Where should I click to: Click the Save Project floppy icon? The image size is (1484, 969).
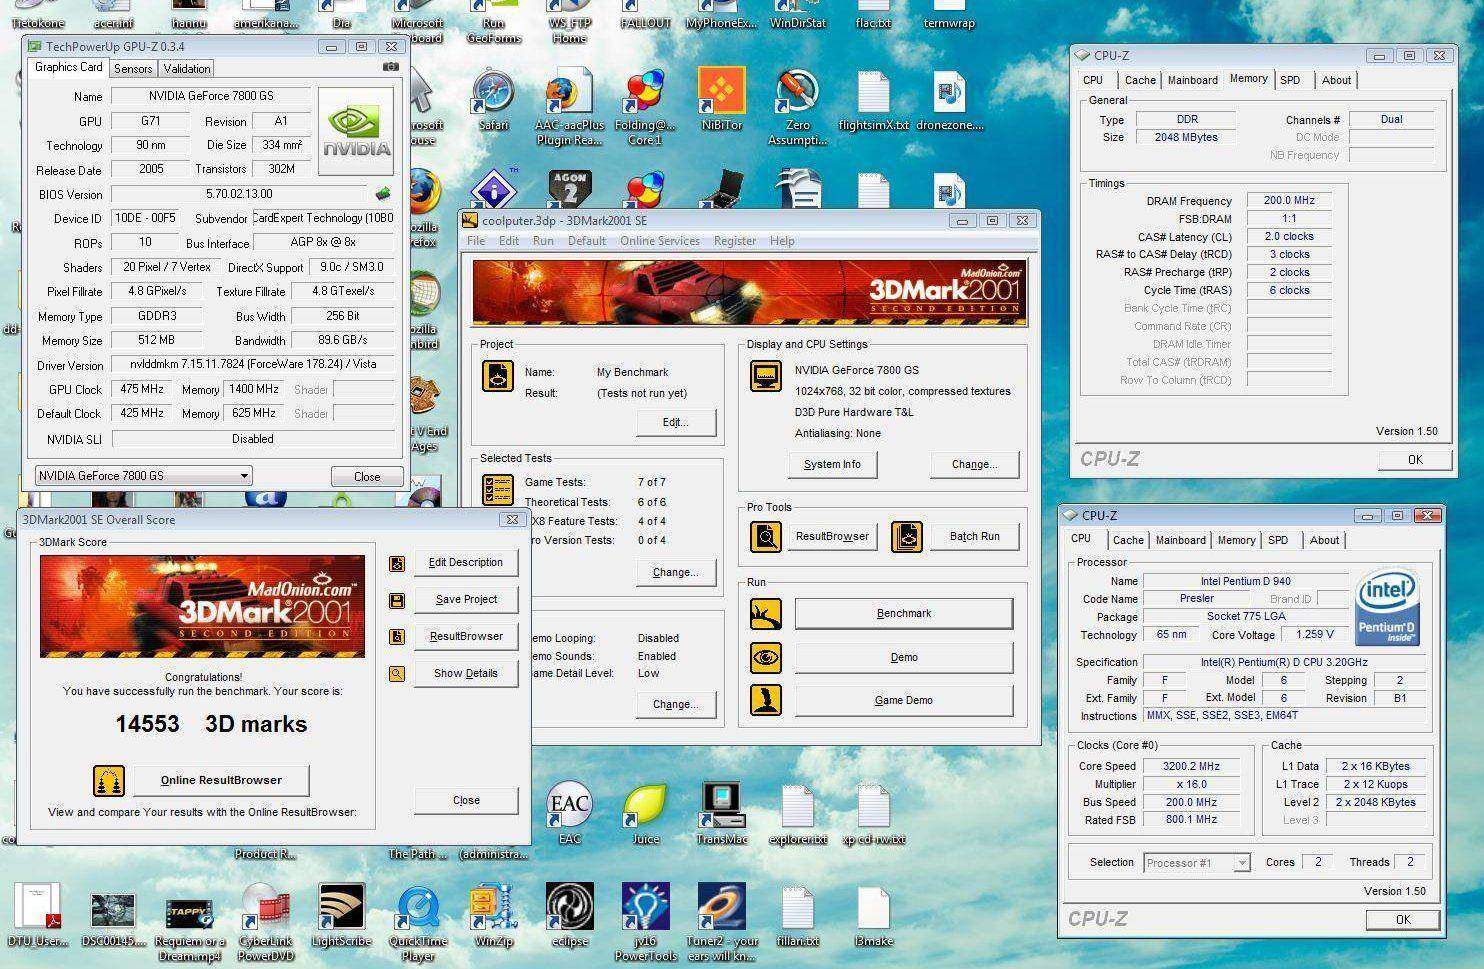[397, 600]
